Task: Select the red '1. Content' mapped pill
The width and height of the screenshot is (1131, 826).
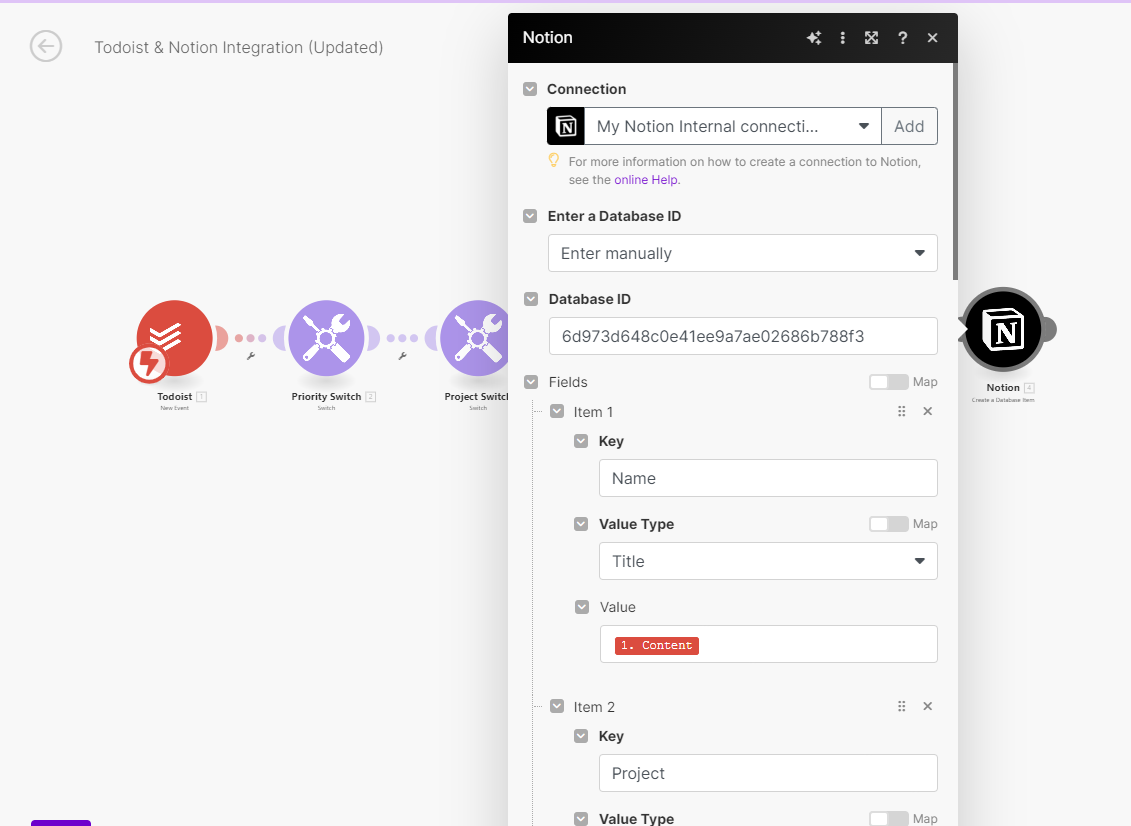Action: tap(656, 645)
